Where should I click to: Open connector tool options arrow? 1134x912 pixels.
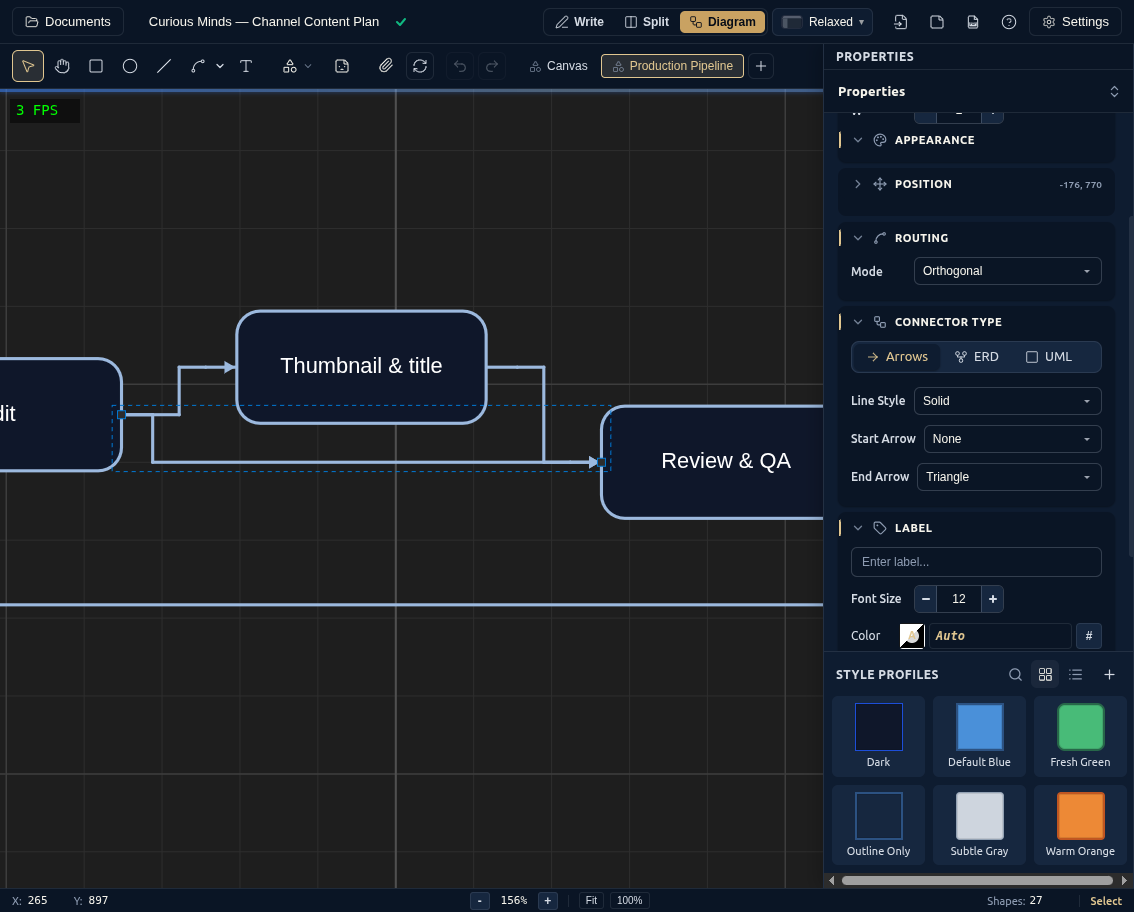(x=220, y=66)
